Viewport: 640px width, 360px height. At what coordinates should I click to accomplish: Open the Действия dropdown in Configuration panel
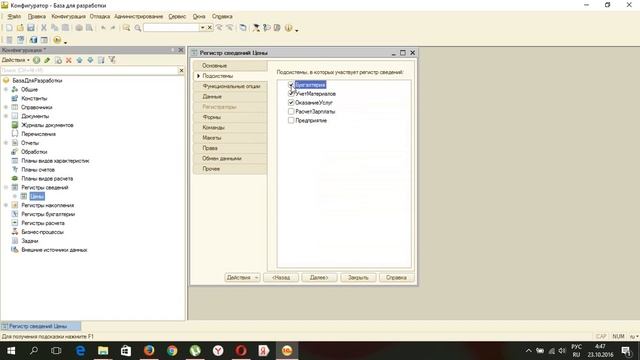coord(16,60)
